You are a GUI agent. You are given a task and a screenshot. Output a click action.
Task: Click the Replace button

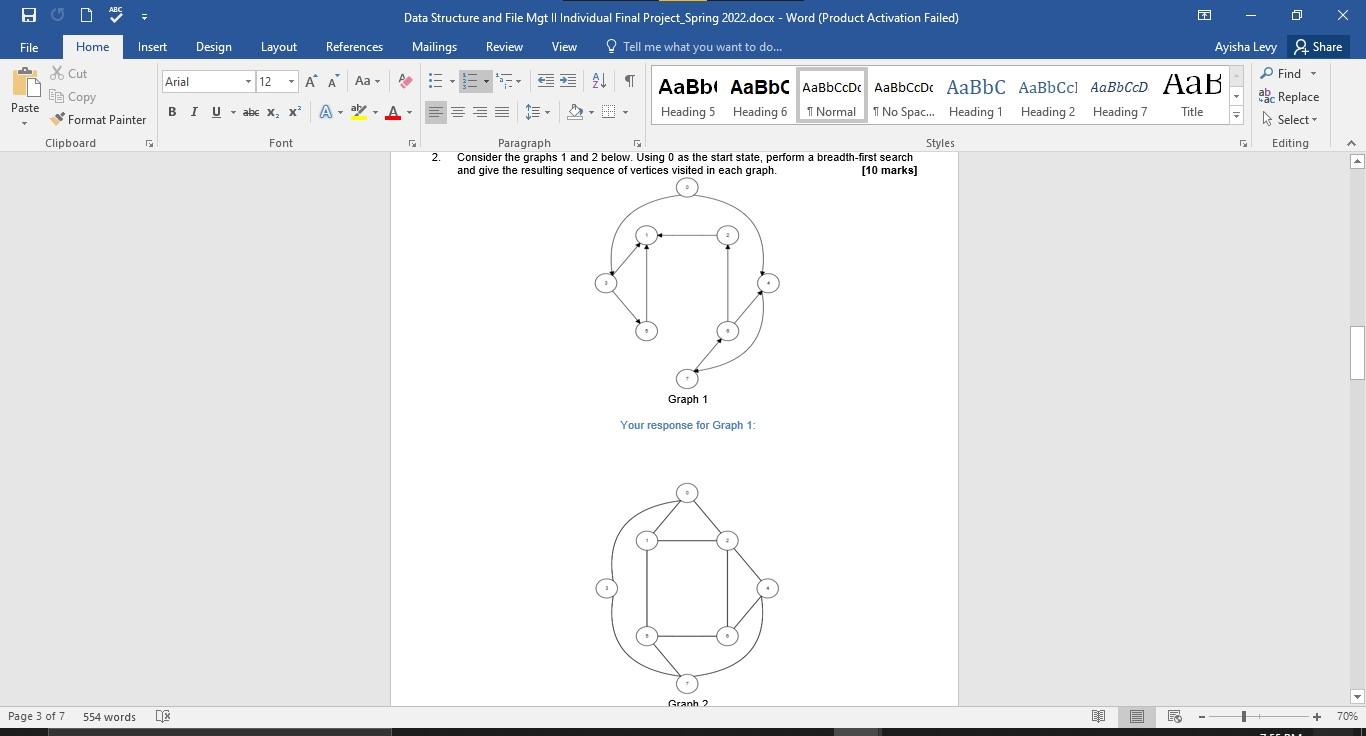pos(1289,96)
